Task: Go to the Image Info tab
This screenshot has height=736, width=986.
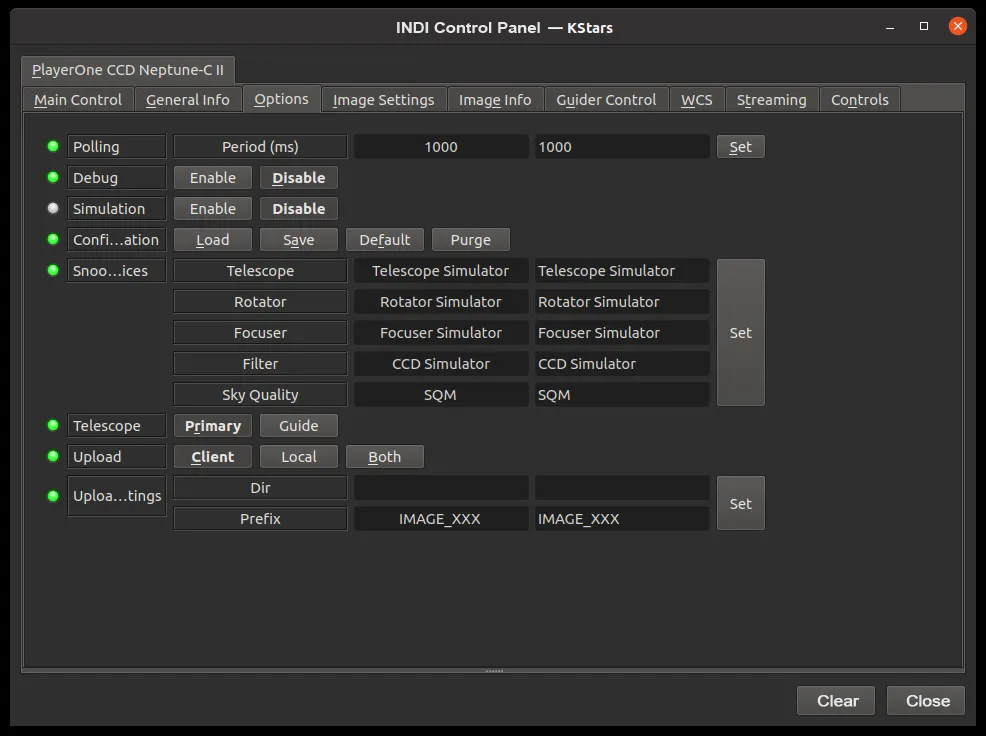Action: [x=495, y=100]
